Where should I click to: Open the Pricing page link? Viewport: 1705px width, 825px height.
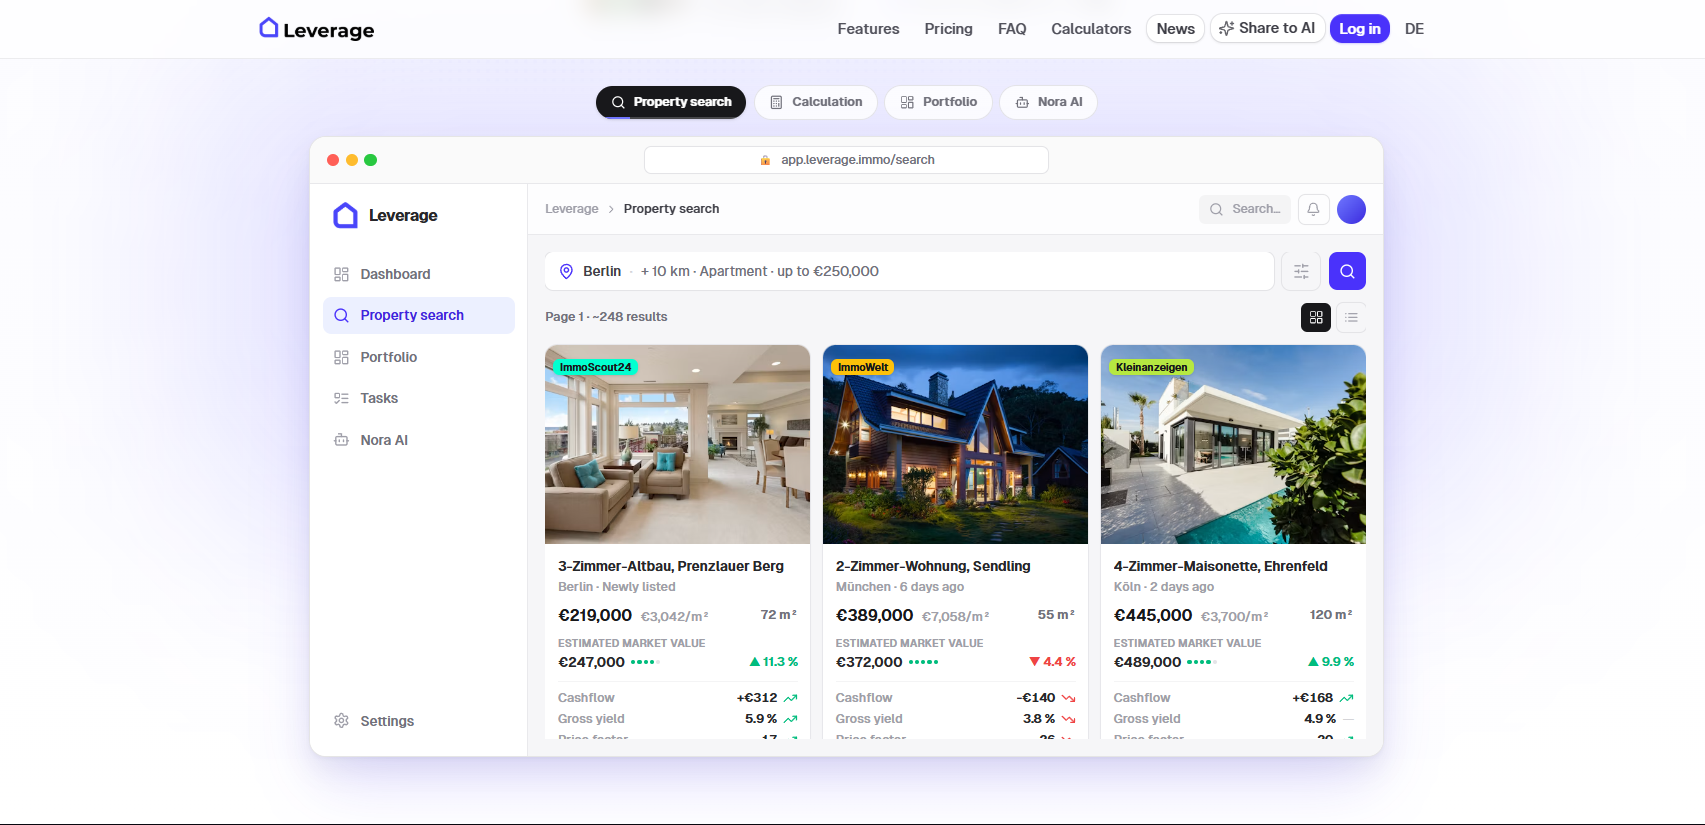948,29
